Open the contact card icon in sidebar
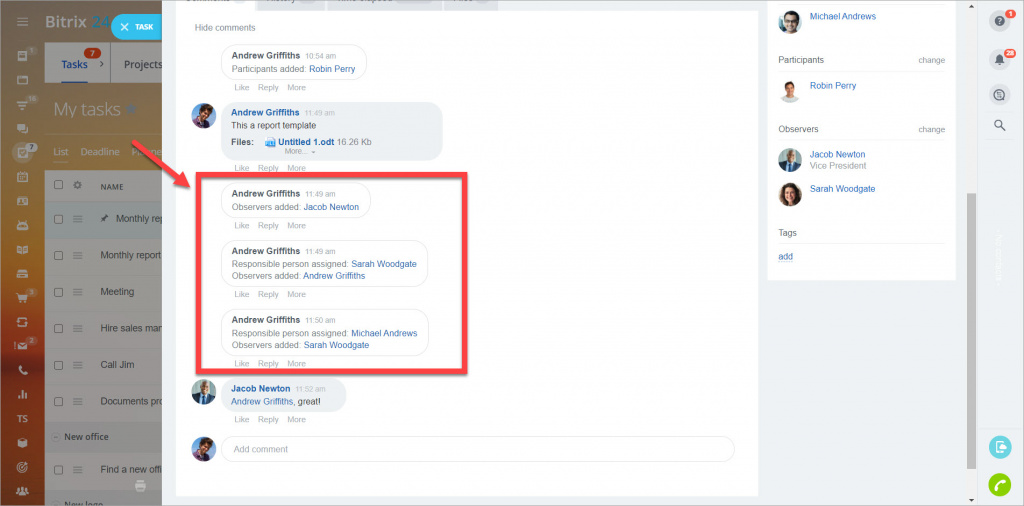This screenshot has height=506, width=1024. point(22,201)
